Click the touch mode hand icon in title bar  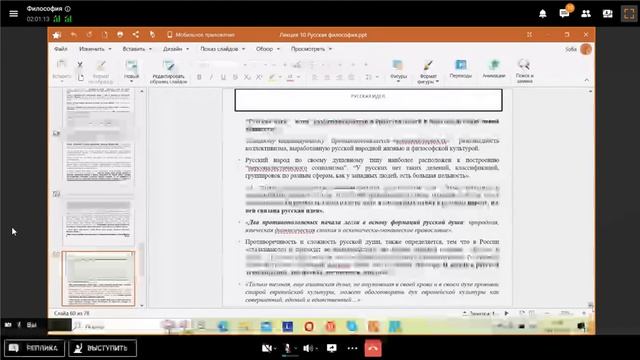coord(152,35)
